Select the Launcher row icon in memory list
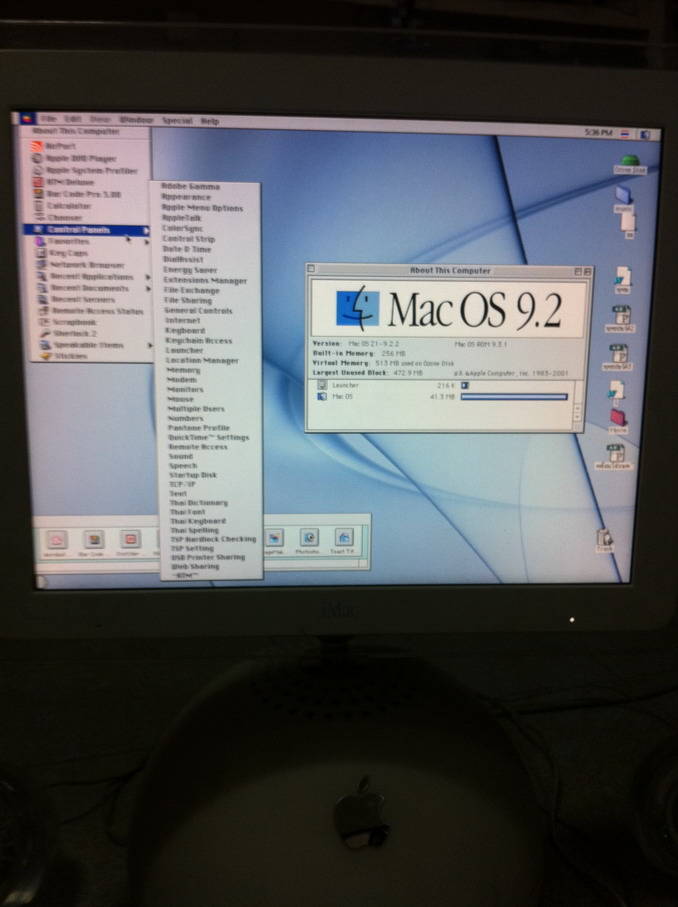Screen dimensions: 678x907 (x=322, y=384)
